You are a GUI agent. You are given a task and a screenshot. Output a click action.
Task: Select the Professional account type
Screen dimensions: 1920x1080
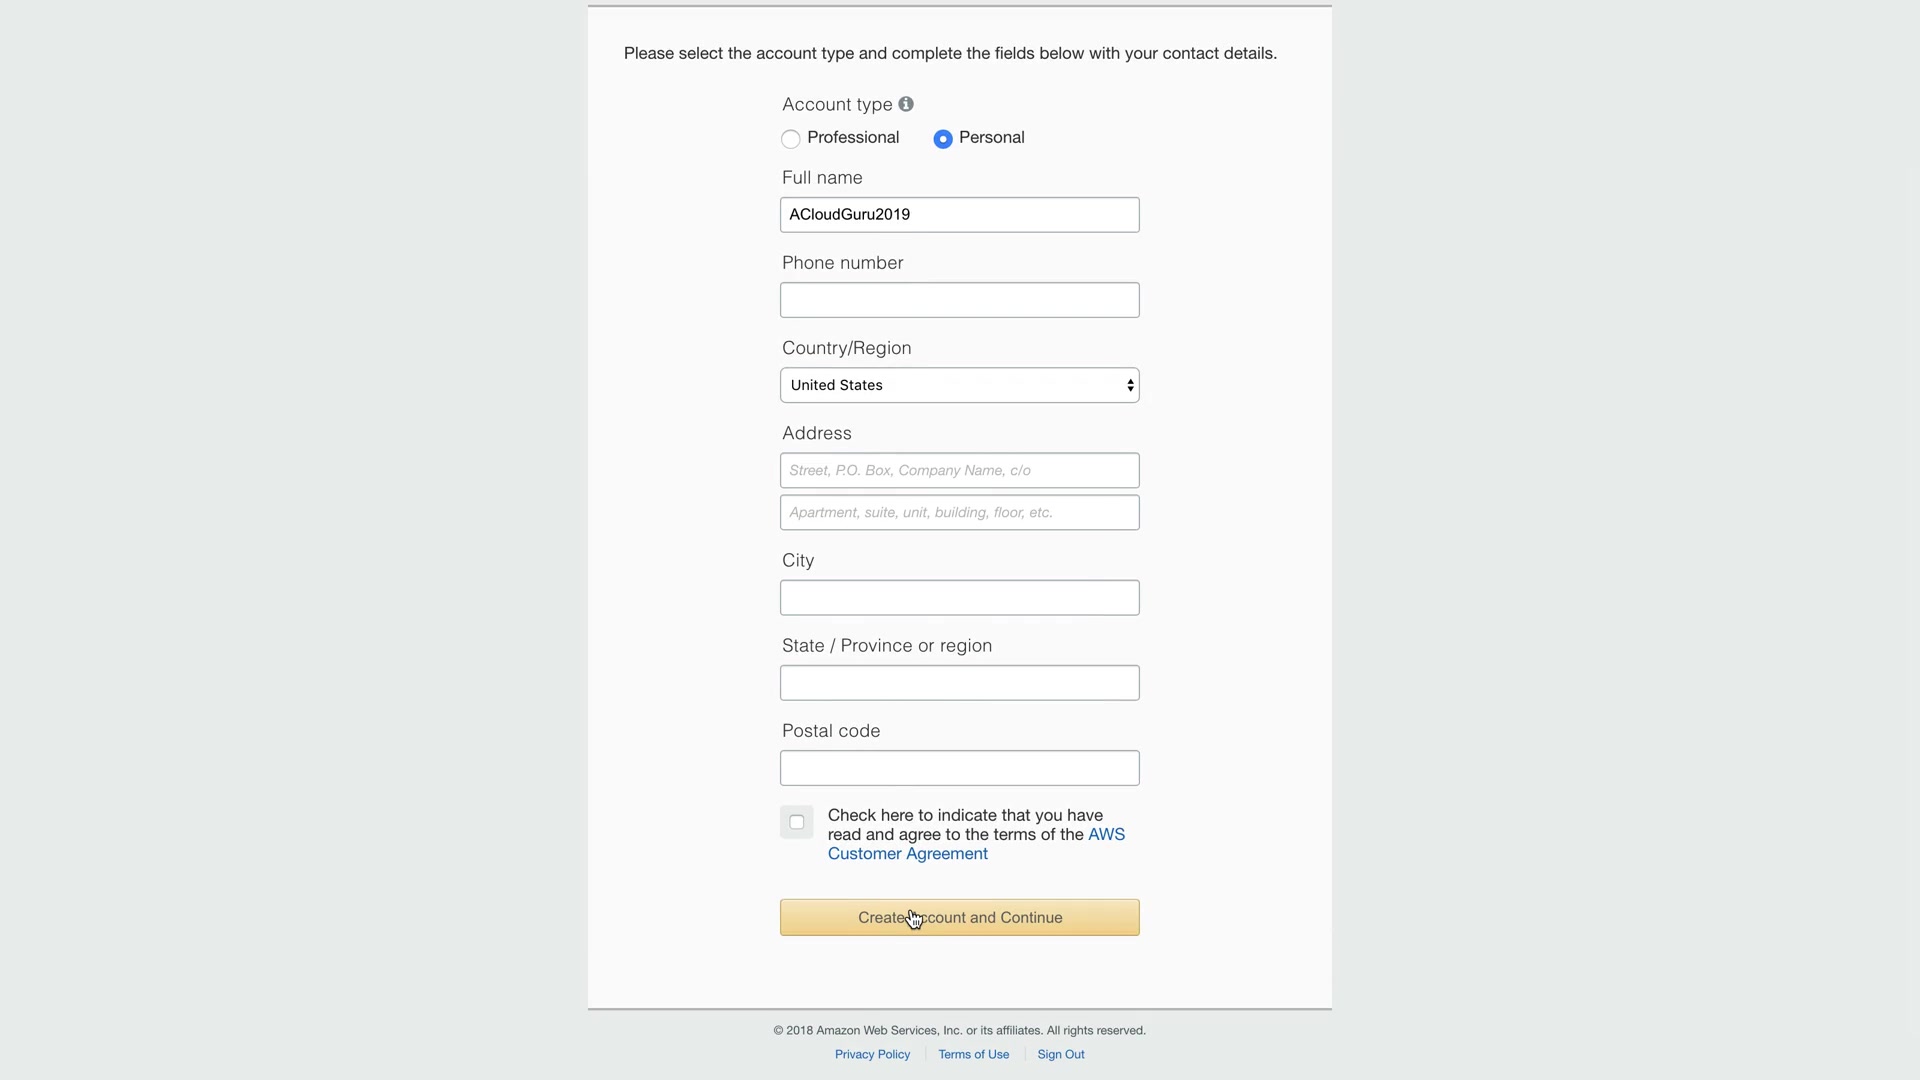(x=791, y=139)
